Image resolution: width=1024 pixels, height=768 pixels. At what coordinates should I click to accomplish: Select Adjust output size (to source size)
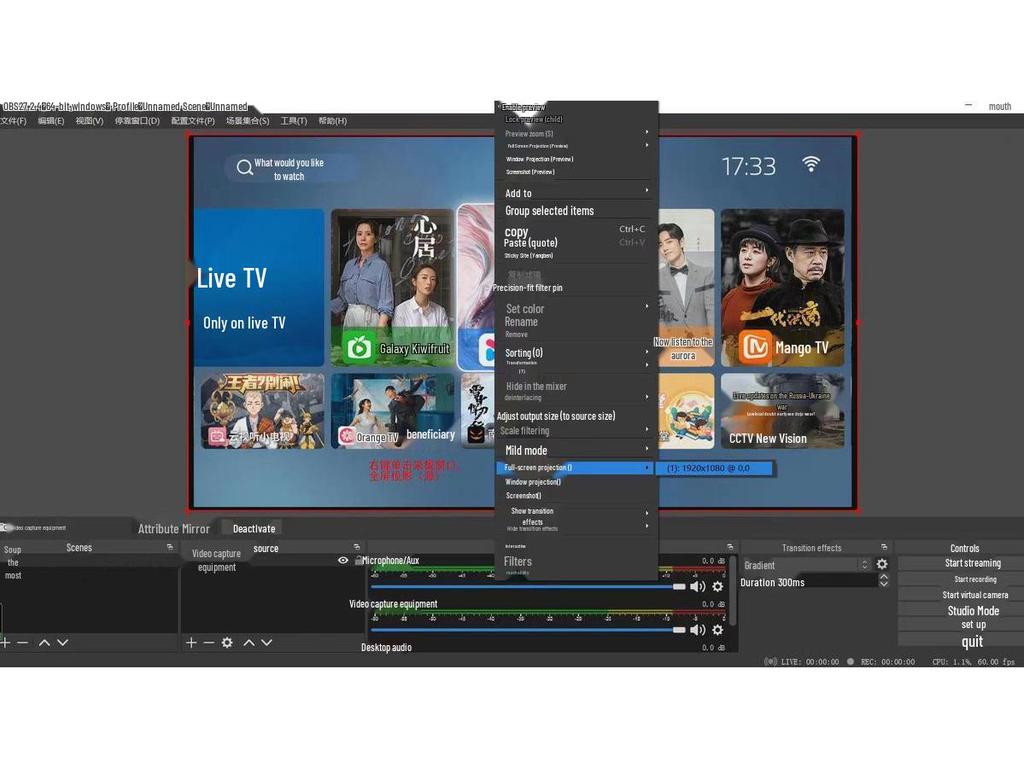[x=556, y=416]
